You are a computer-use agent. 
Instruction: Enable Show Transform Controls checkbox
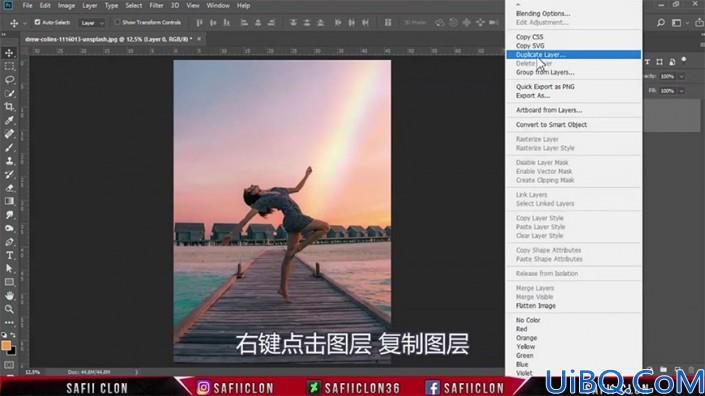coord(117,22)
